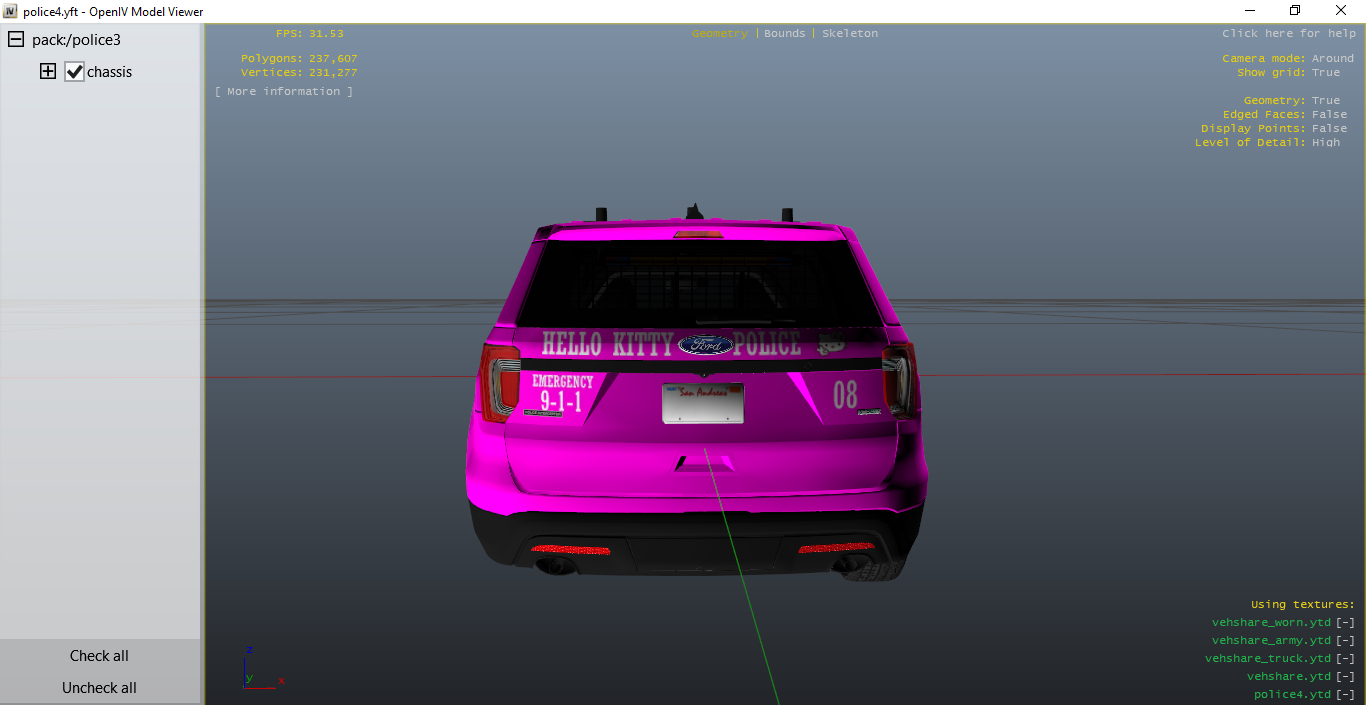
Task: Click the [-] beside the plain vehshare.ytd entry
Action: [x=1345, y=677]
